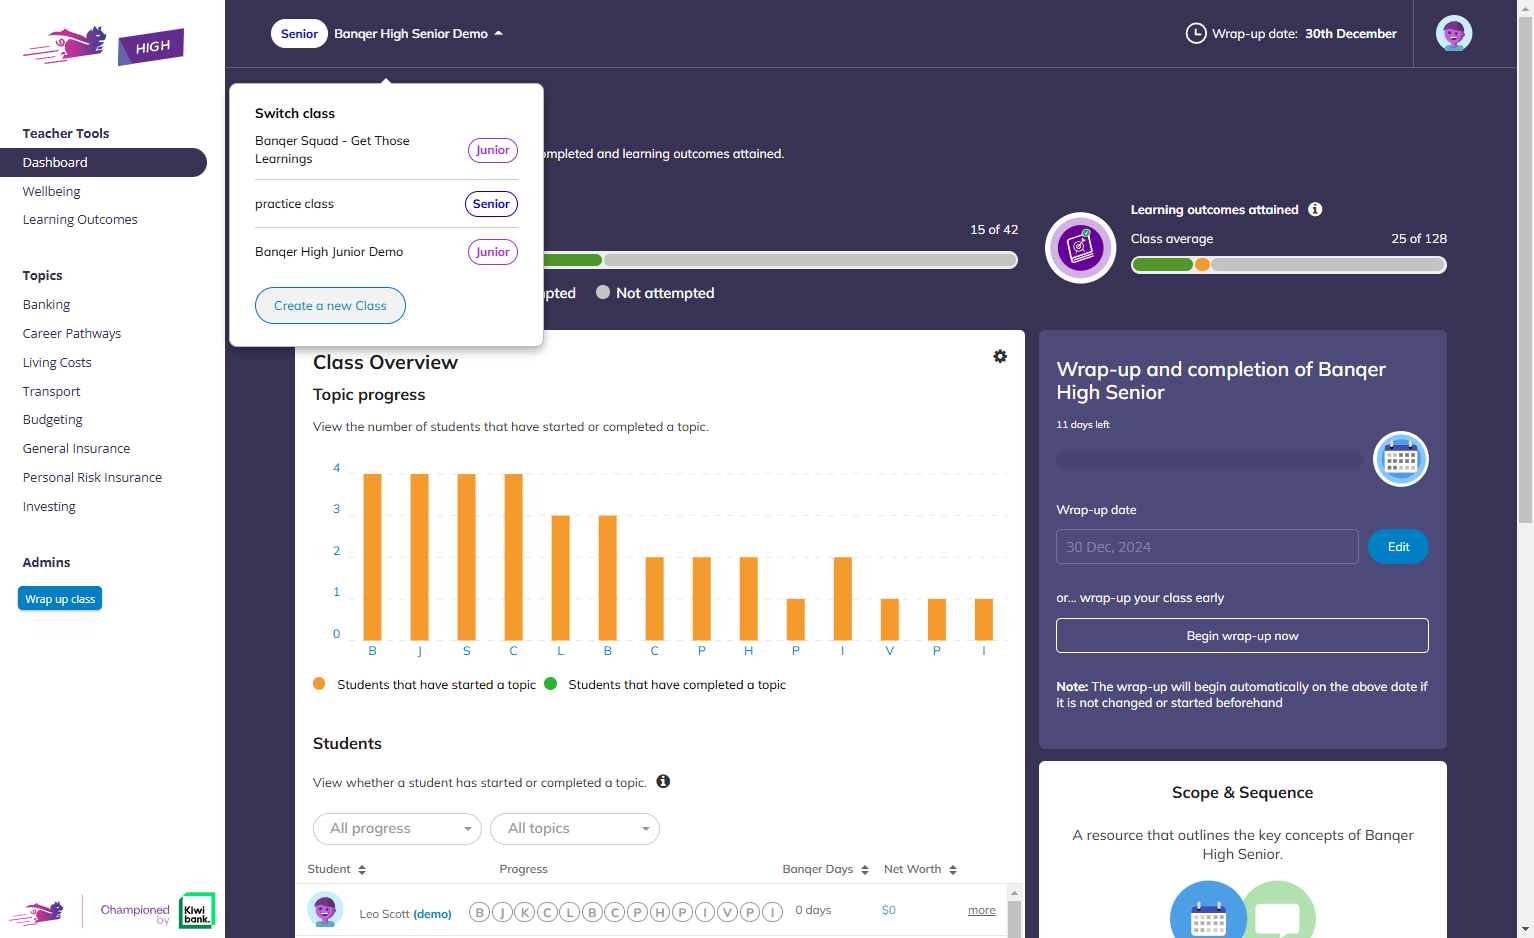Open Personal Risk Insurance topic
Viewport: 1534px width, 938px height.
[x=92, y=478]
